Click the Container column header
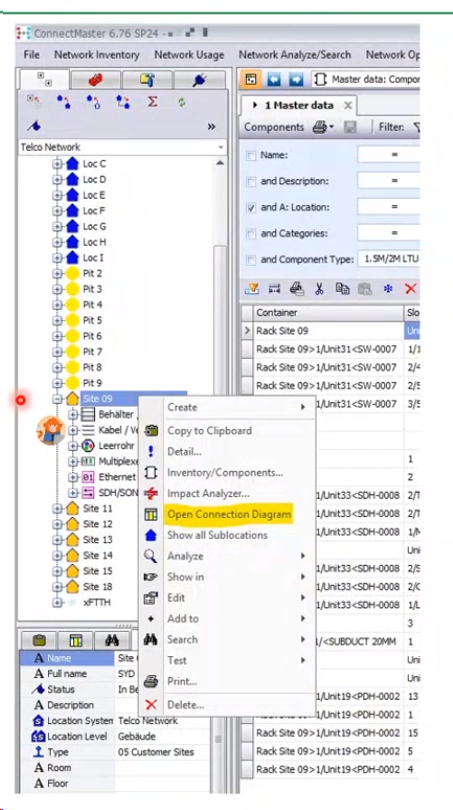 [x=328, y=313]
